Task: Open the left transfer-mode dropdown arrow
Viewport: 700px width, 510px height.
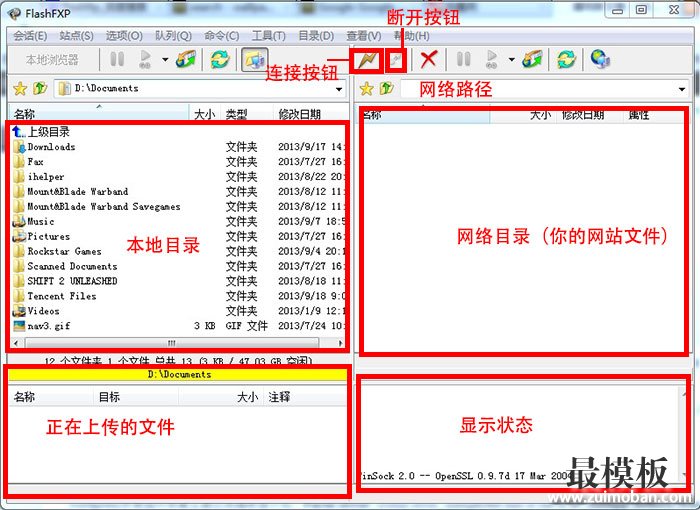Action: coord(165,59)
